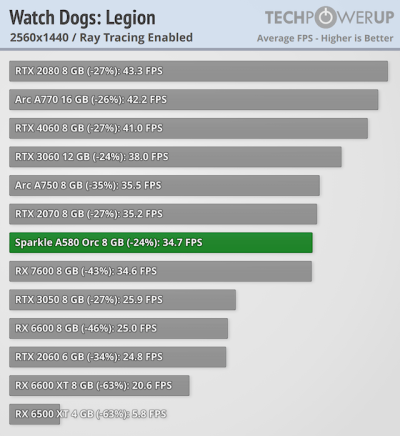This screenshot has height=436, width=400.
Task: Click the RTX 2070 8 GB bar
Action: click(x=163, y=214)
